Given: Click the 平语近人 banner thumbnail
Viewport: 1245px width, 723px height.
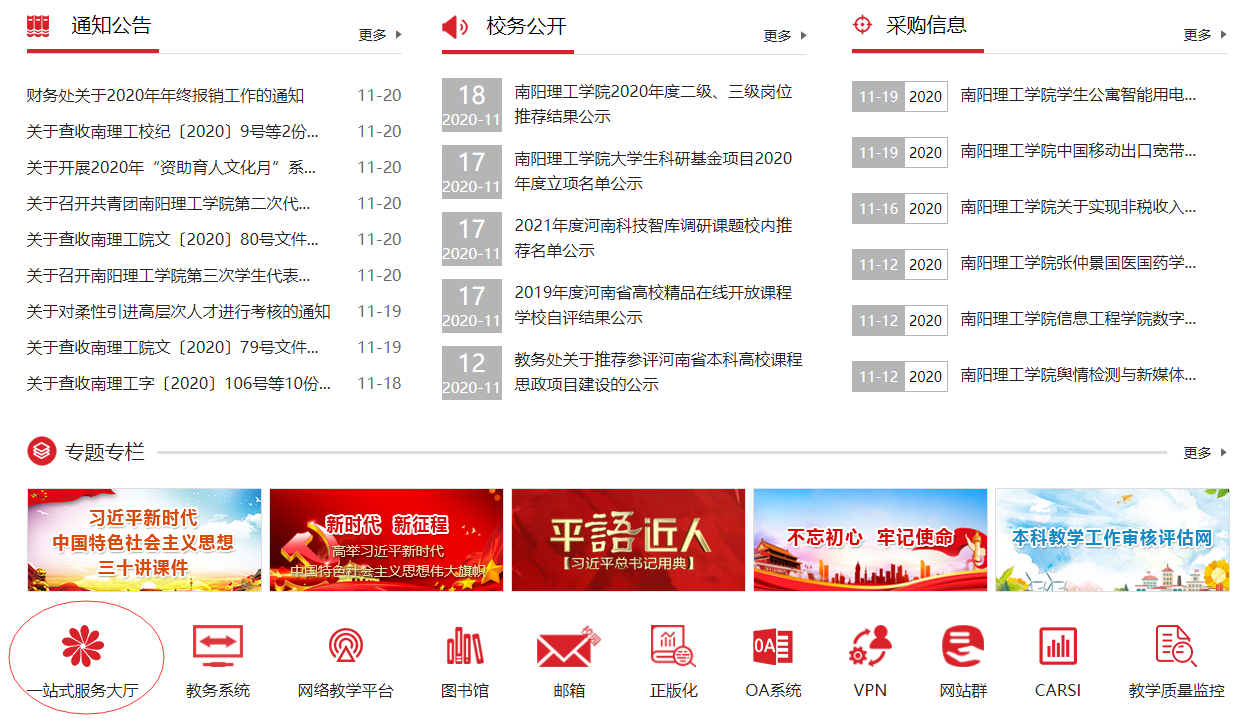Looking at the screenshot, I should 628,540.
